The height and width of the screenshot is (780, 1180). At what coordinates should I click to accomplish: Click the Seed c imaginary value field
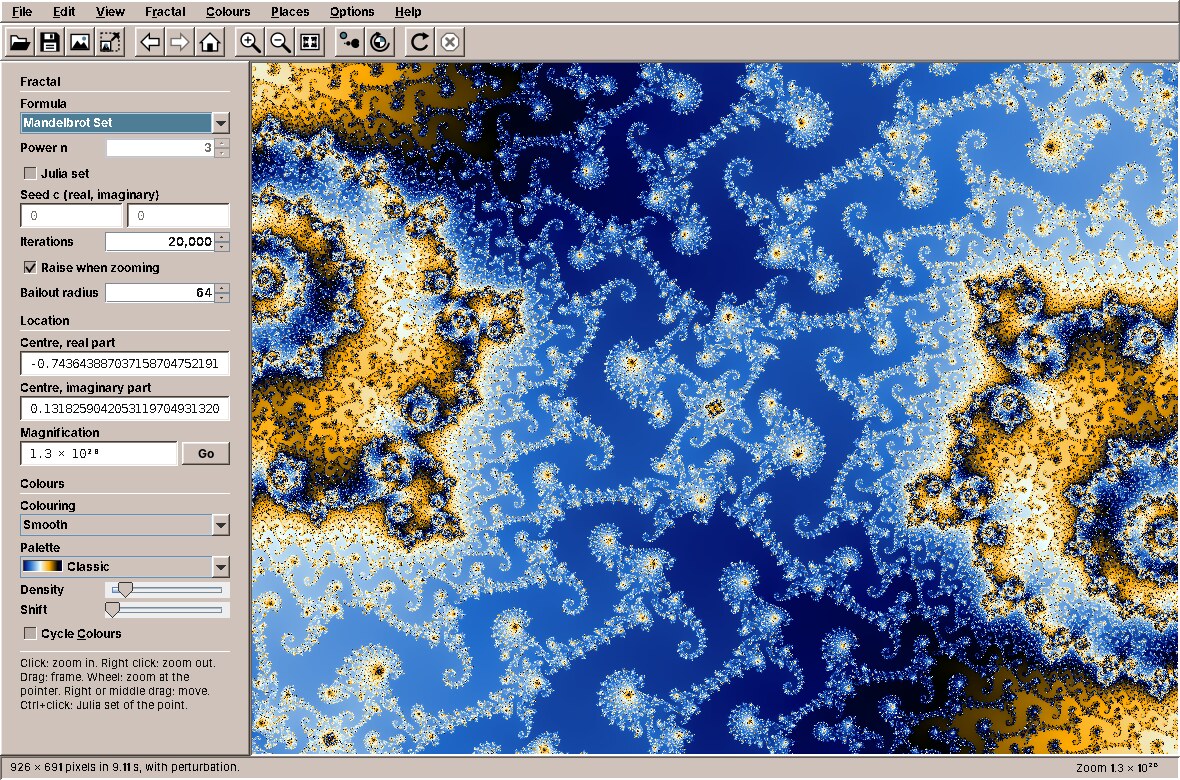[178, 215]
